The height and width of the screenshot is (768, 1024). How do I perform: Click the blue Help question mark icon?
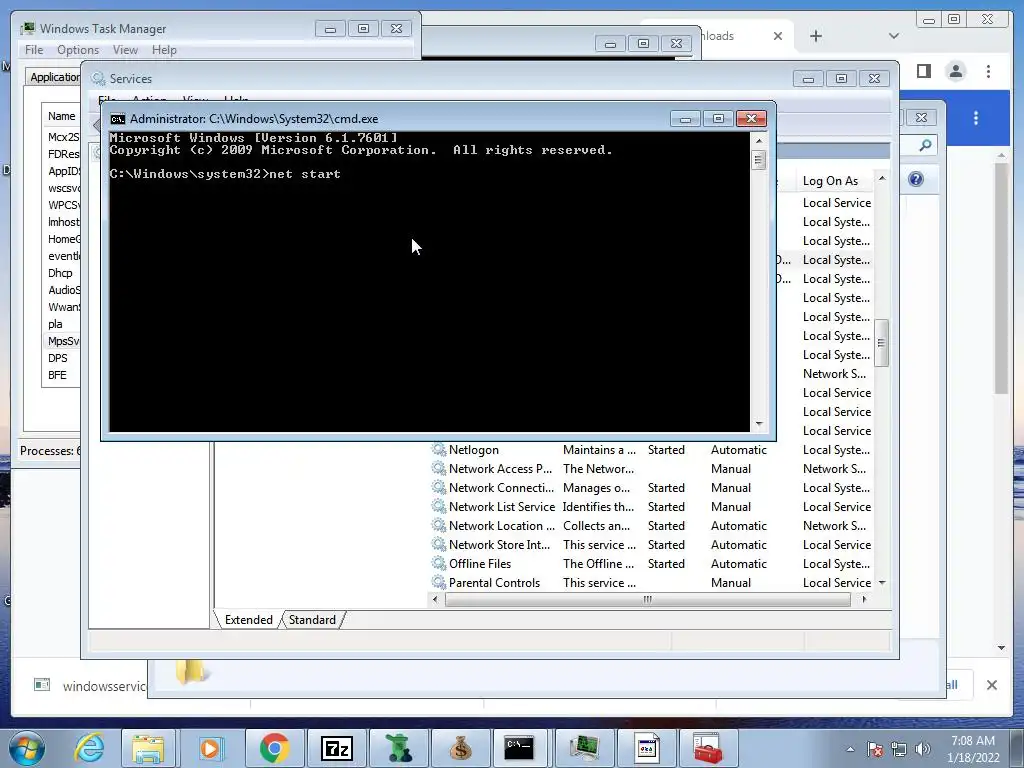click(x=916, y=180)
